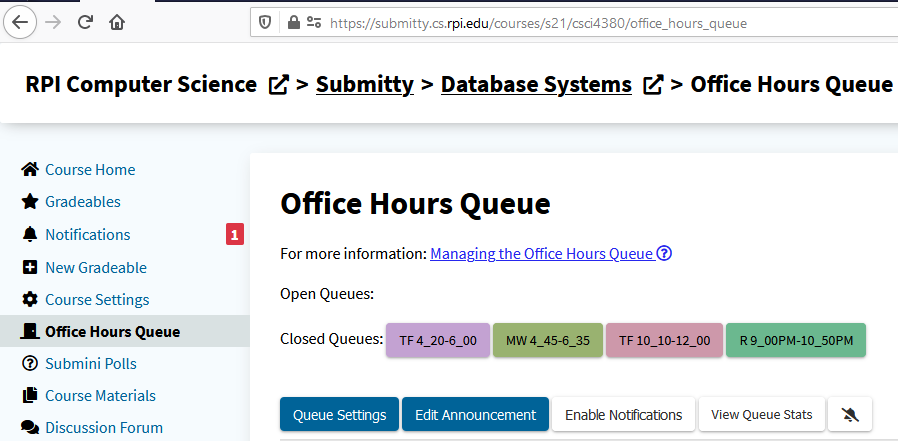The image size is (898, 441).
Task: Click the Discussion Forum chat bubbles icon
Action: [x=29, y=427]
